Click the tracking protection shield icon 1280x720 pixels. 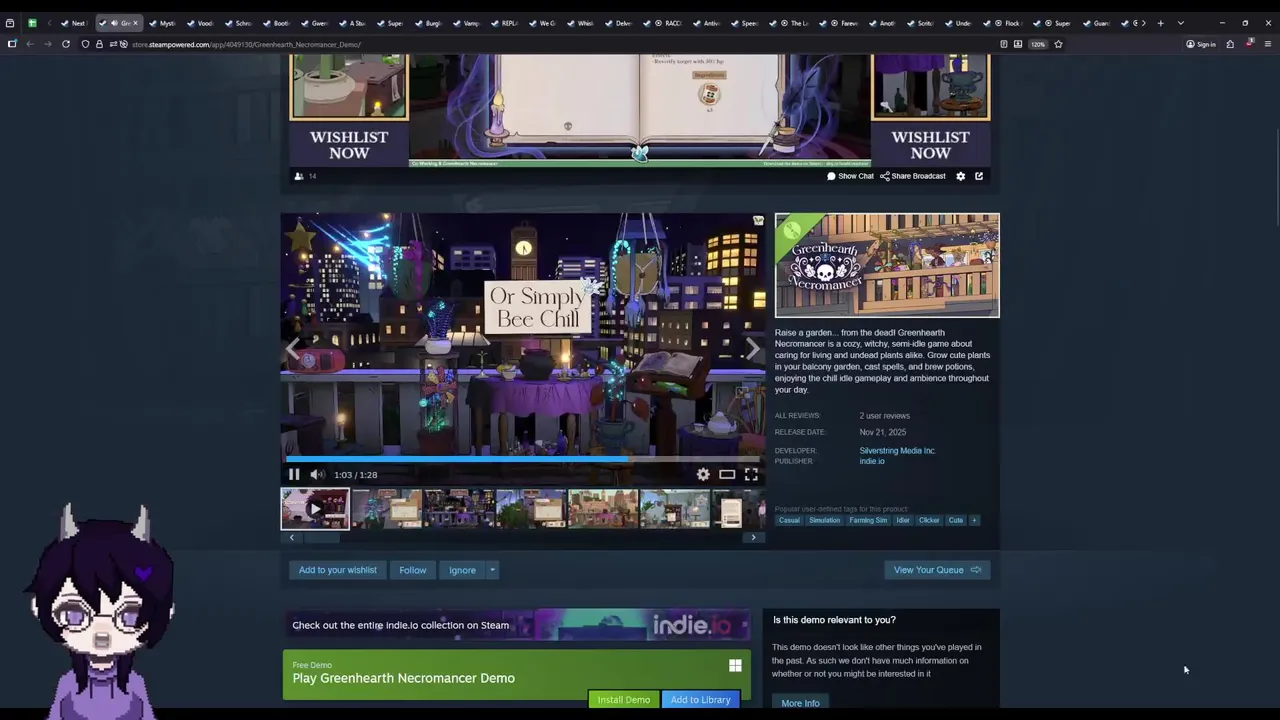point(85,44)
